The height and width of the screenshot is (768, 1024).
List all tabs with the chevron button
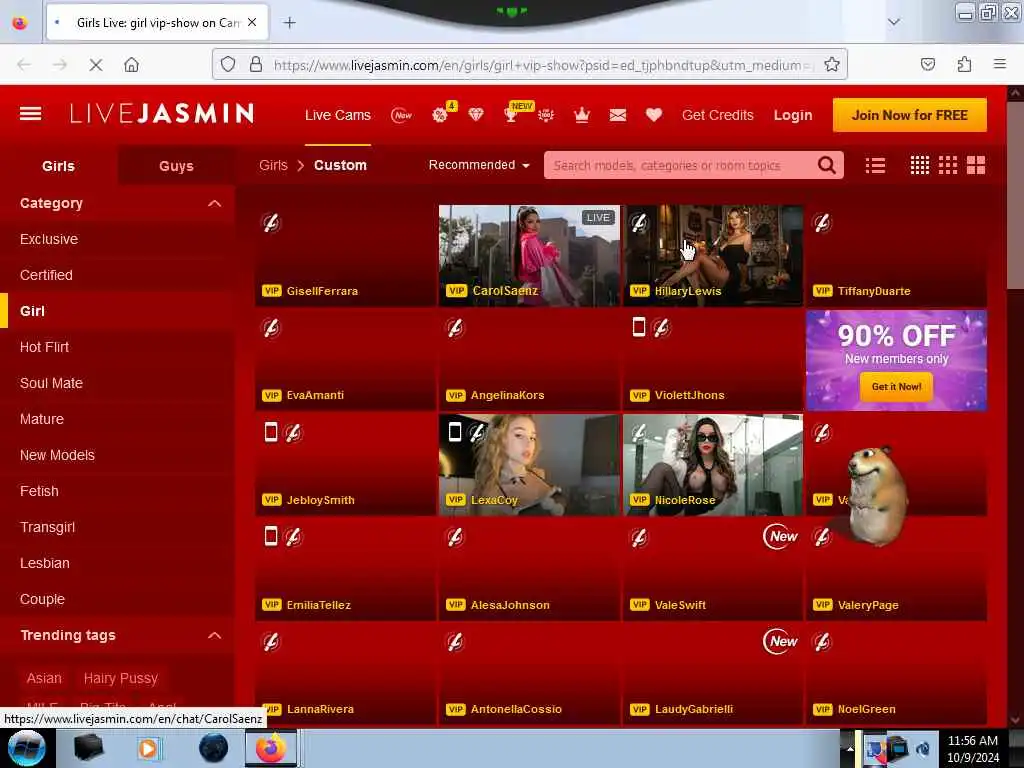893,22
